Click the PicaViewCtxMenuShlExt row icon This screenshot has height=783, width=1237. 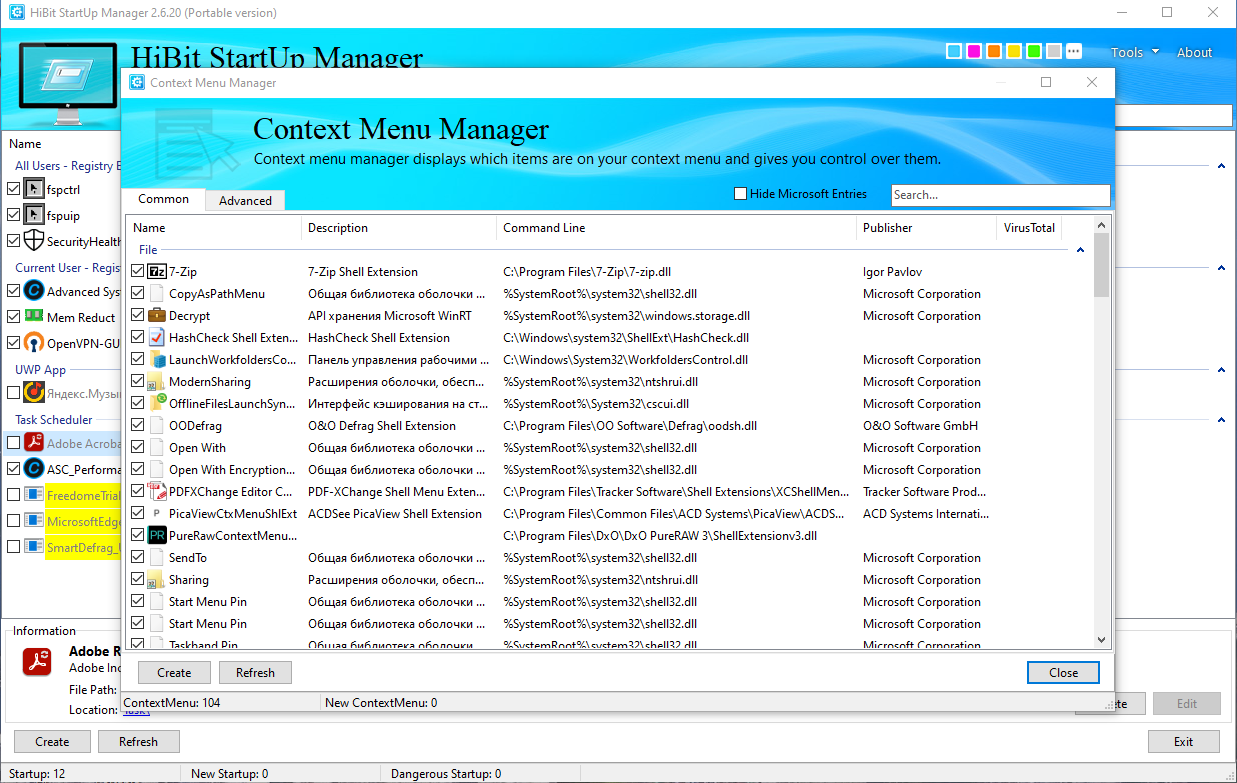pos(157,514)
